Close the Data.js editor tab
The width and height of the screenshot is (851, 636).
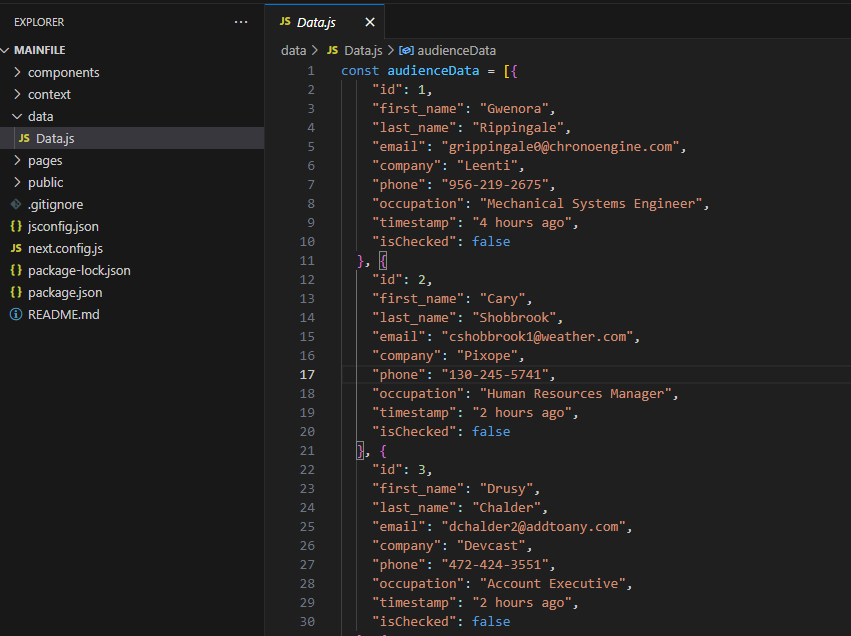(x=370, y=22)
